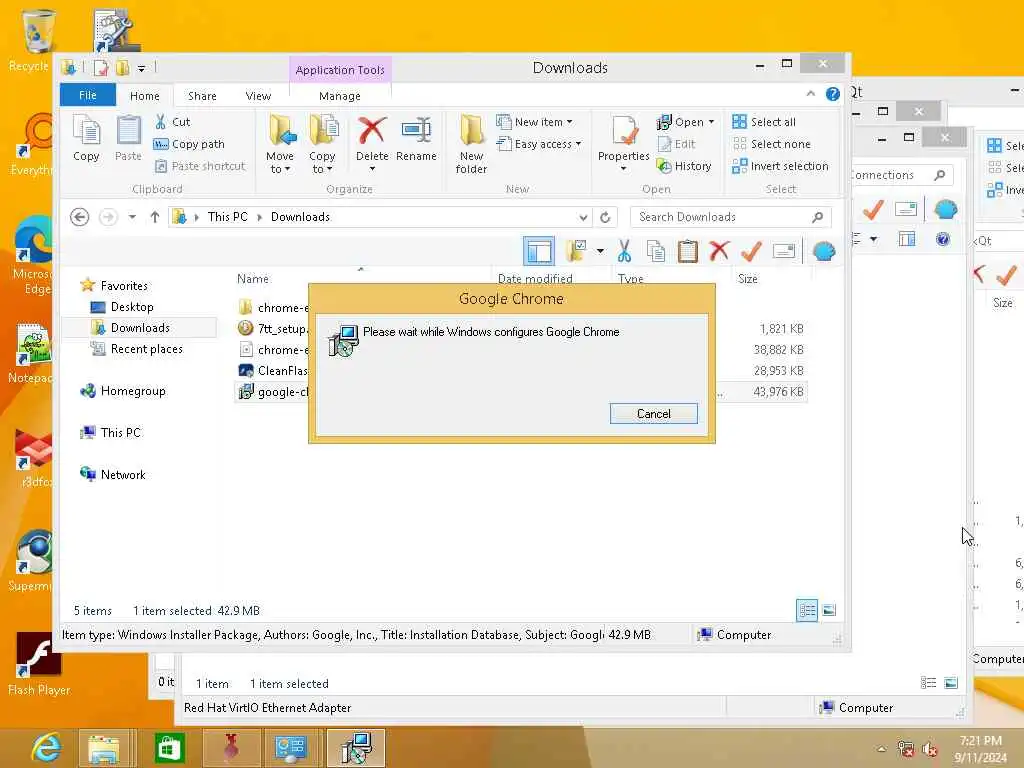
Task: Open the Easy access dropdown
Action: [539, 144]
